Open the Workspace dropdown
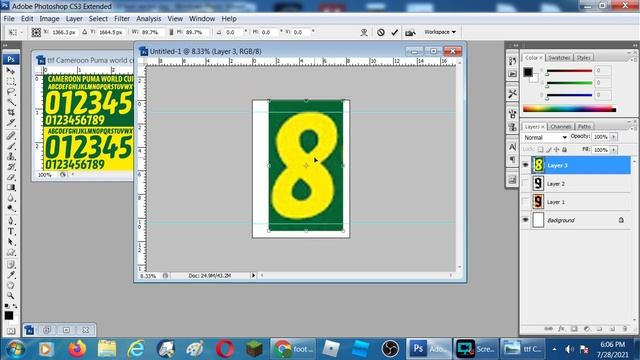 pyautogui.click(x=440, y=32)
